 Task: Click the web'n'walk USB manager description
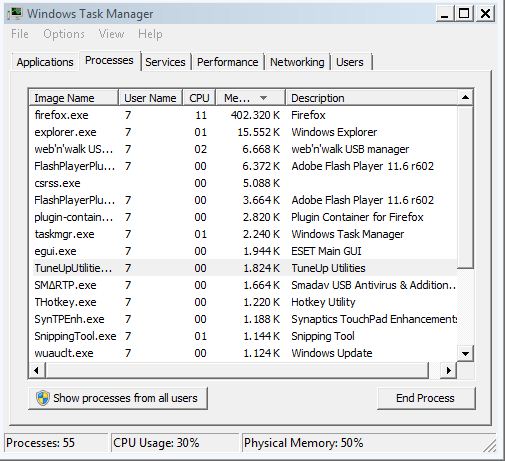tap(350, 149)
